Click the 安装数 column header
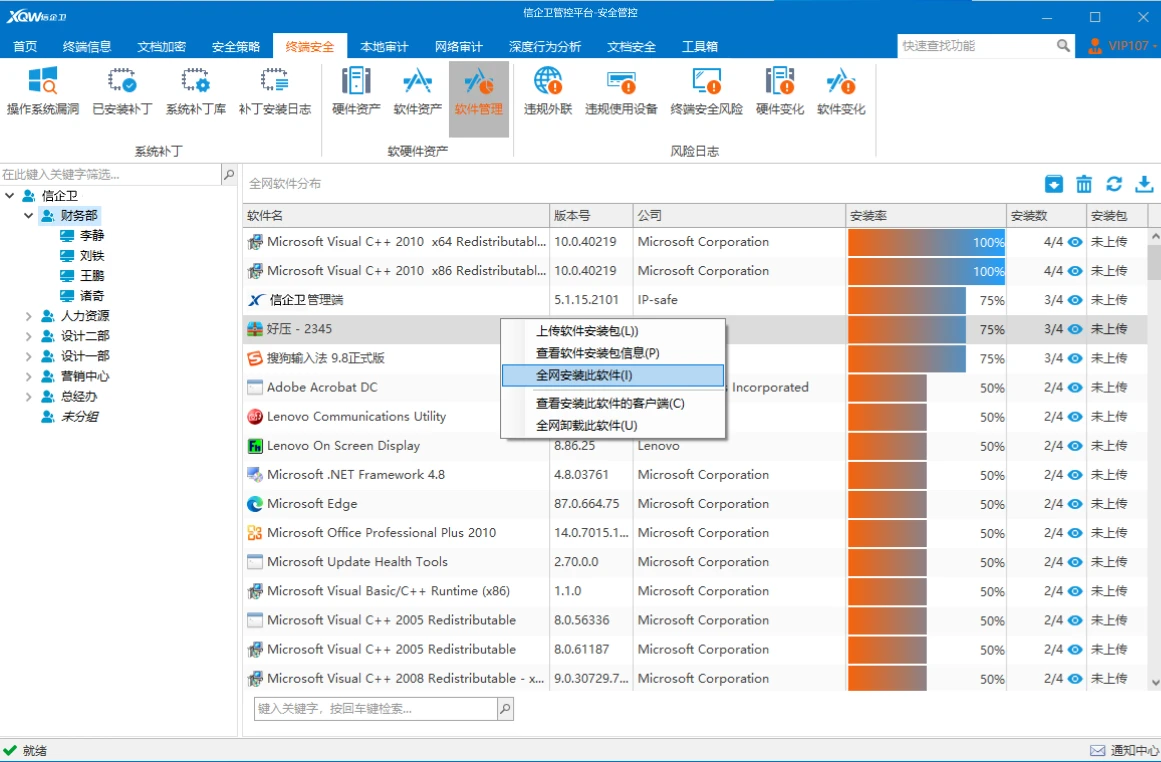The image size is (1161, 762). coord(1045,215)
